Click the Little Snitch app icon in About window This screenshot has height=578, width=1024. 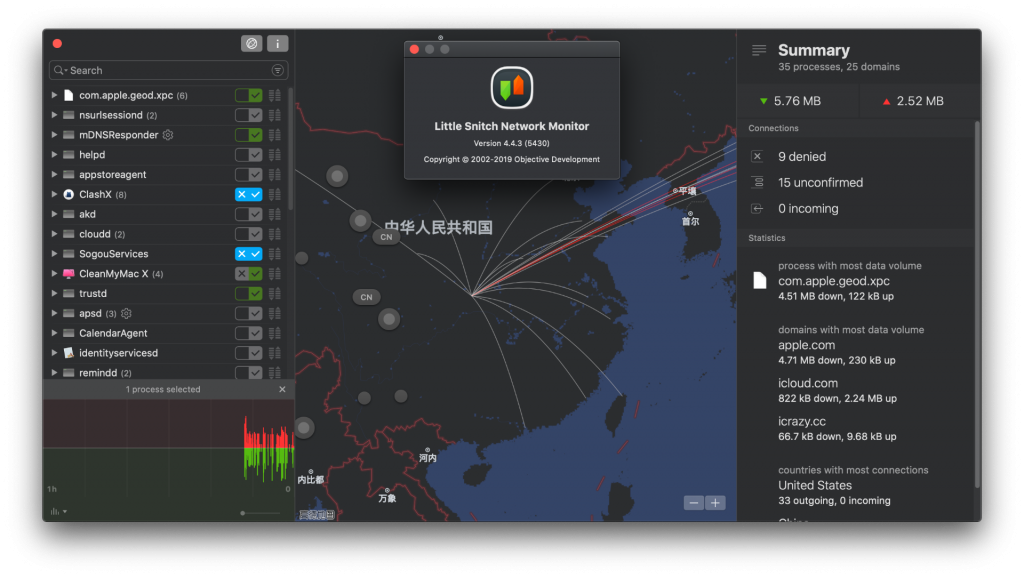(x=512, y=88)
